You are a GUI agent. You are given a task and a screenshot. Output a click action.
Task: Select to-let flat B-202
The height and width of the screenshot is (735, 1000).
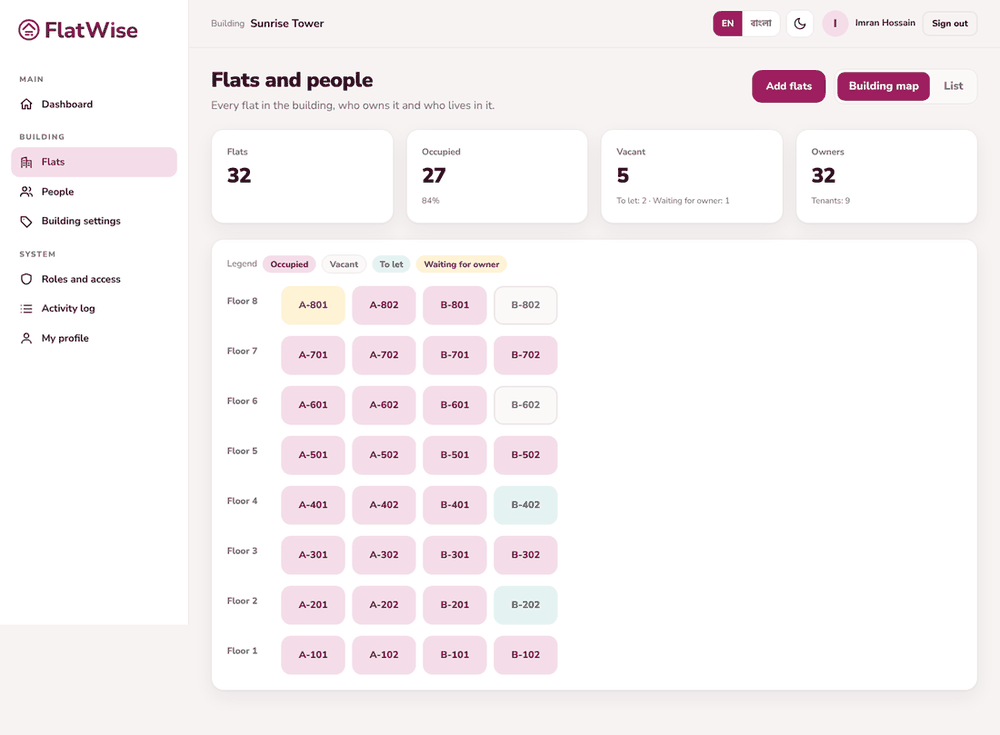tap(526, 605)
